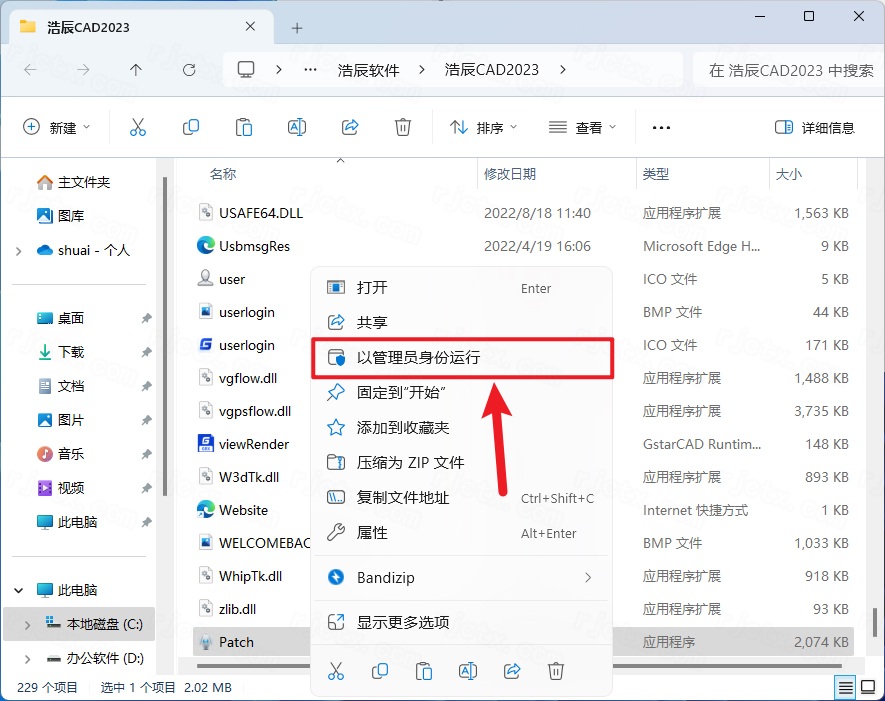Click the share icon in the toolbar
This screenshot has height=701, width=885.
pos(350,127)
